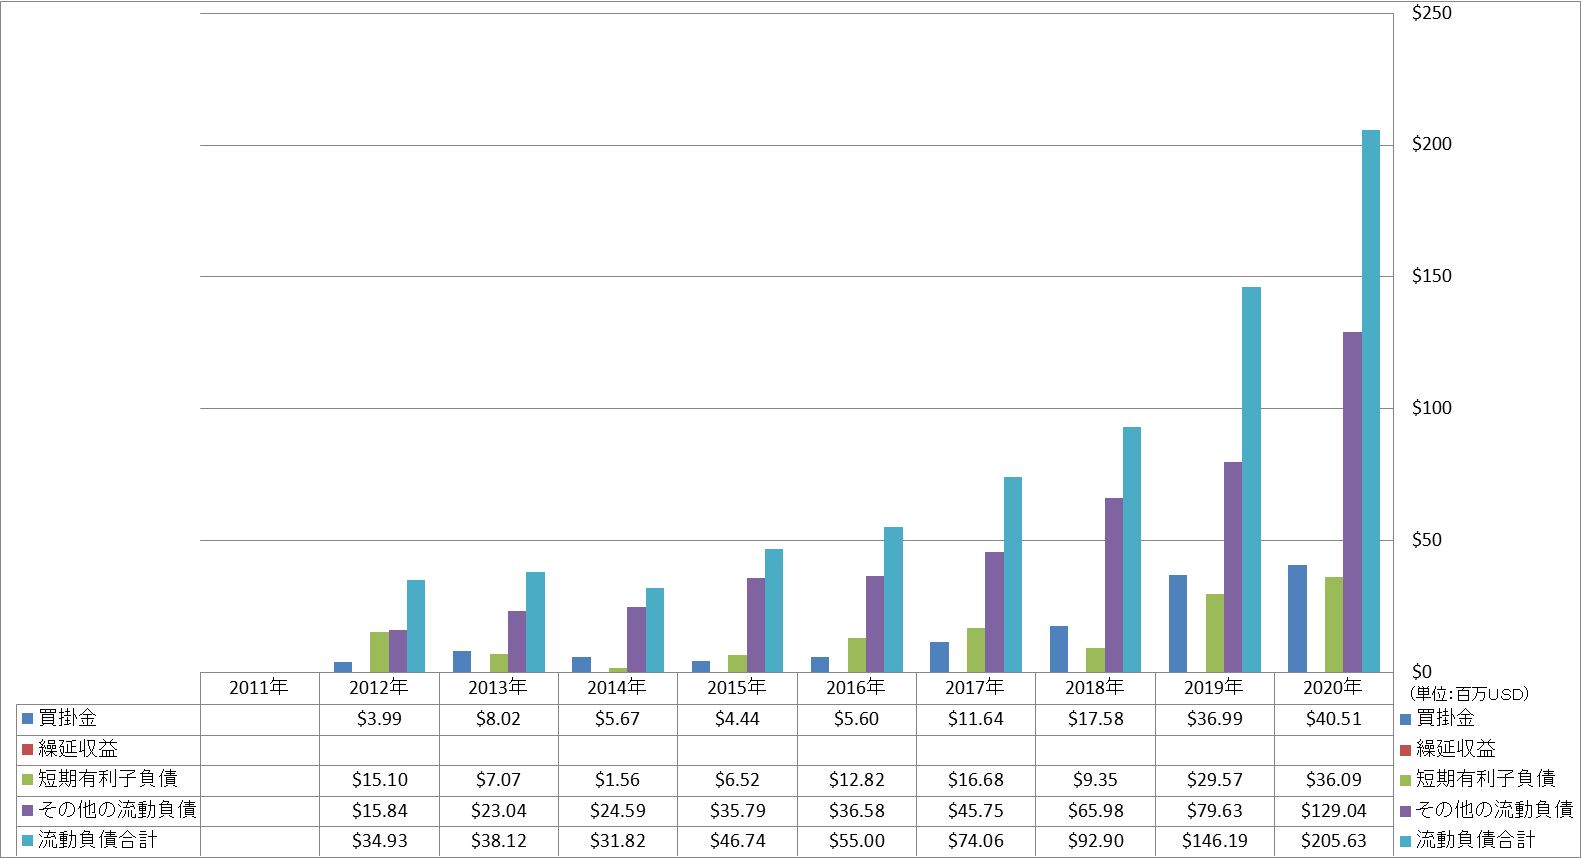This screenshot has height=858, width=1581.
Task: Click the (単位:百万USD) unit label
Action: pyautogui.click(x=1469, y=694)
